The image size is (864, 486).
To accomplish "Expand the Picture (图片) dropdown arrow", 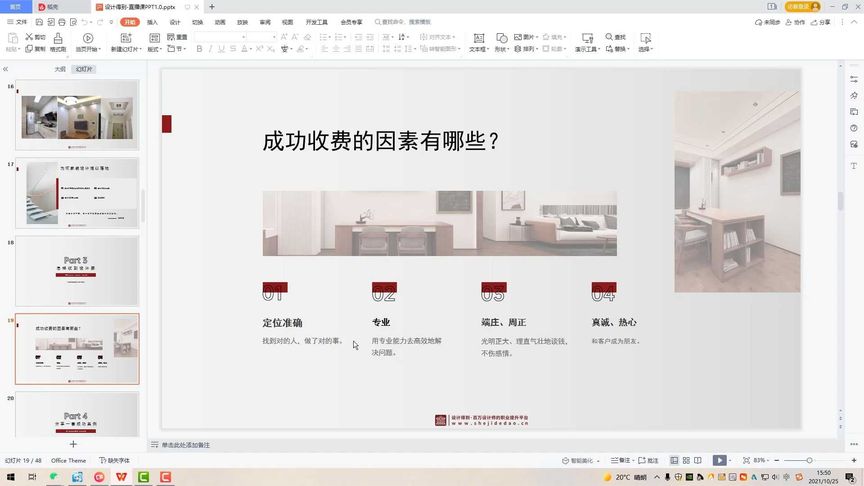I will [x=537, y=37].
